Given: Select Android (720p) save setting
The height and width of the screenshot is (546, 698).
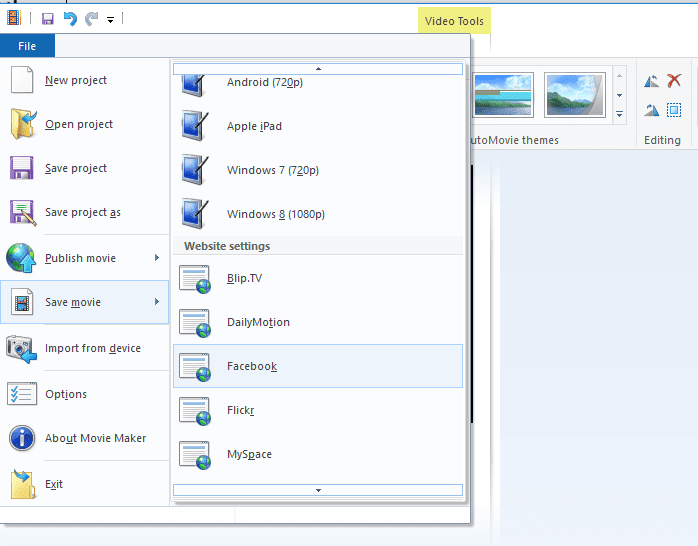Looking at the screenshot, I should [x=318, y=84].
